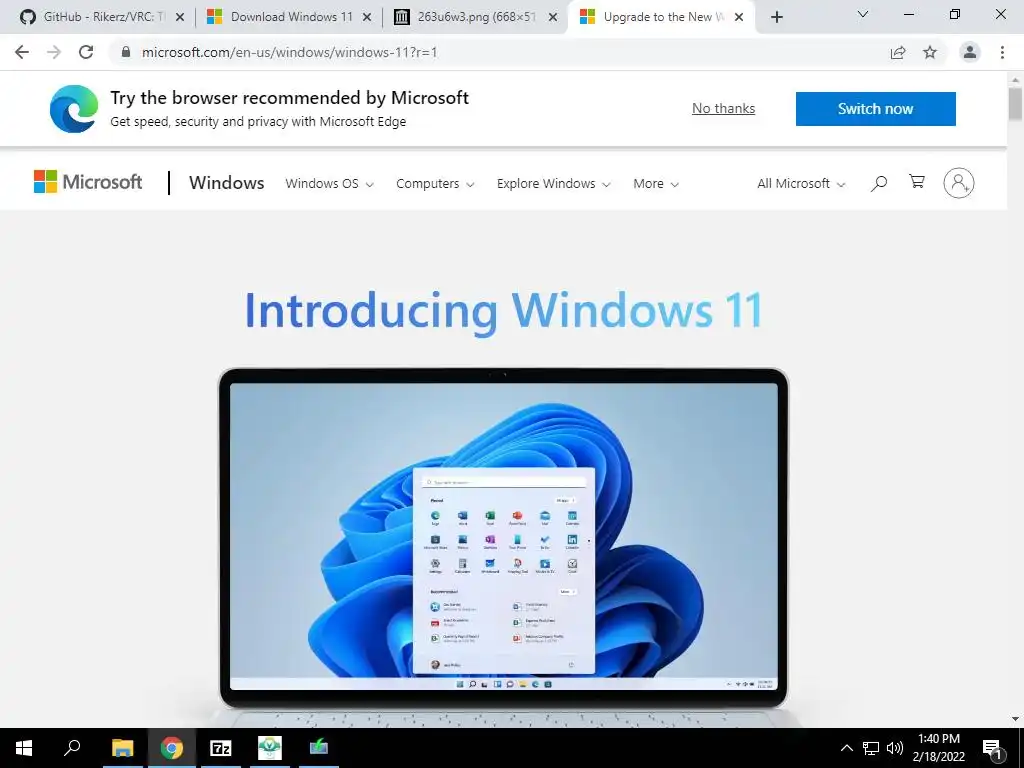Open a new tab
Screen dimensions: 1024x768
(776, 17)
